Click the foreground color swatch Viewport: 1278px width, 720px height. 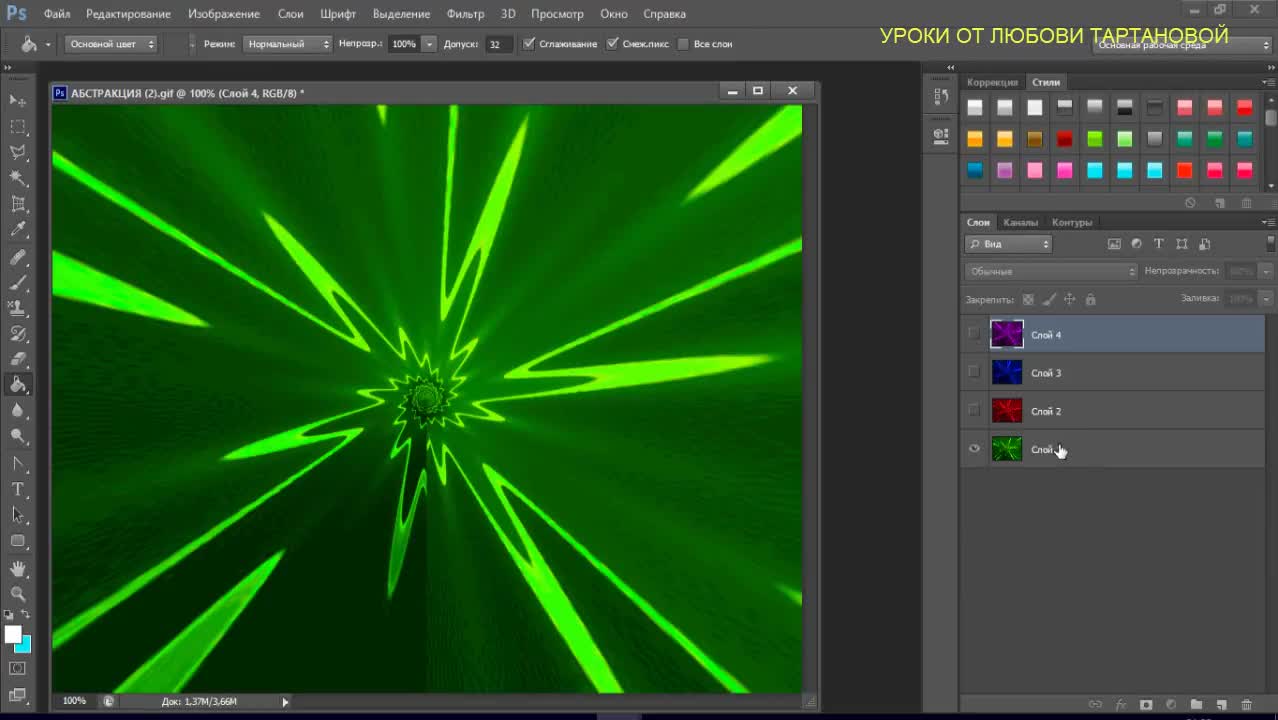click(12, 634)
